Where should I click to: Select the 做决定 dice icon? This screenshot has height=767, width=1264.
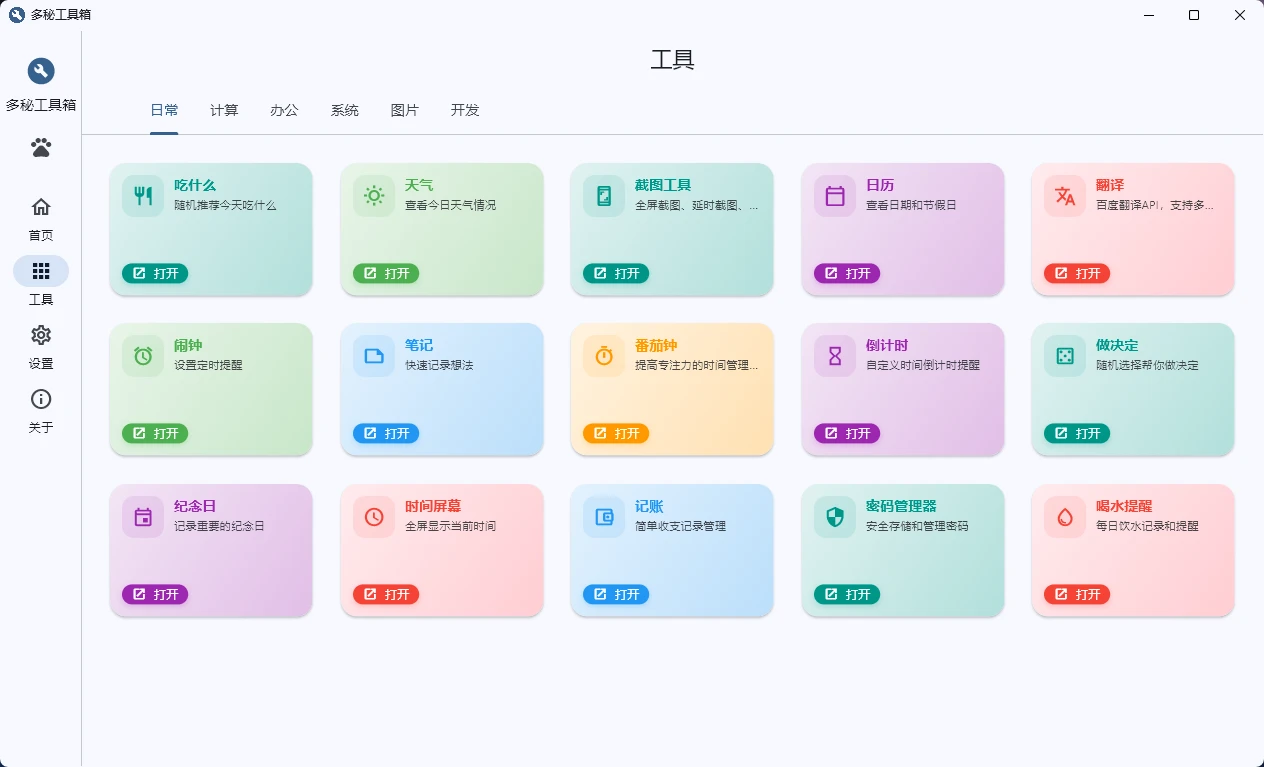coord(1064,356)
